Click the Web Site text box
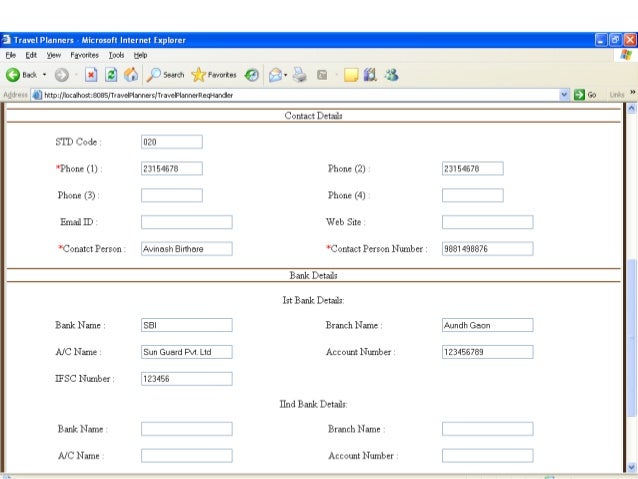This screenshot has height=479, width=638. [x=487, y=222]
